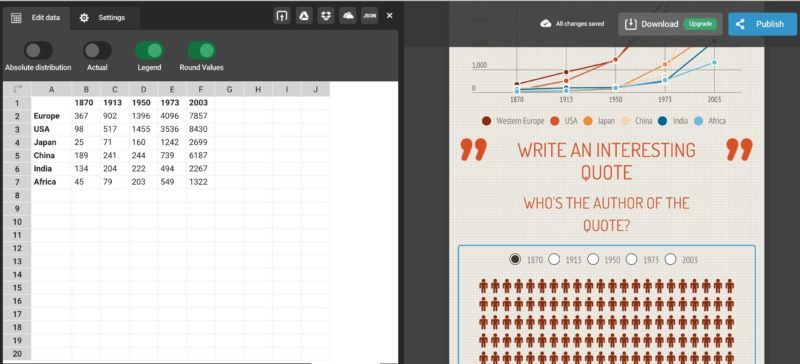The width and height of the screenshot is (800, 364).
Task: Select row 20 header
Action: click(x=17, y=353)
